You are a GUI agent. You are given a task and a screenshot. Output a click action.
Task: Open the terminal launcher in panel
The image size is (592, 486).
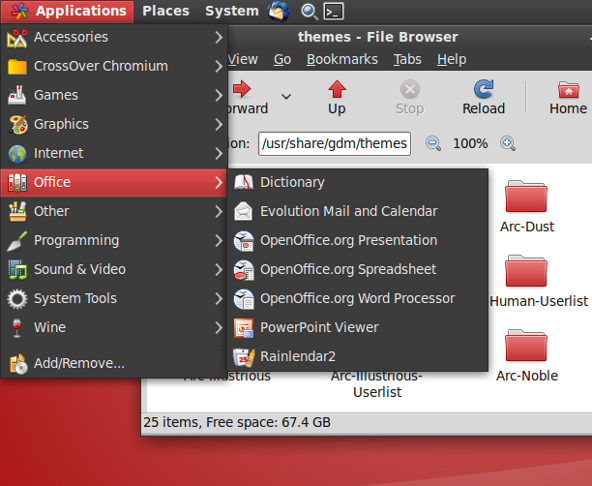click(x=334, y=11)
